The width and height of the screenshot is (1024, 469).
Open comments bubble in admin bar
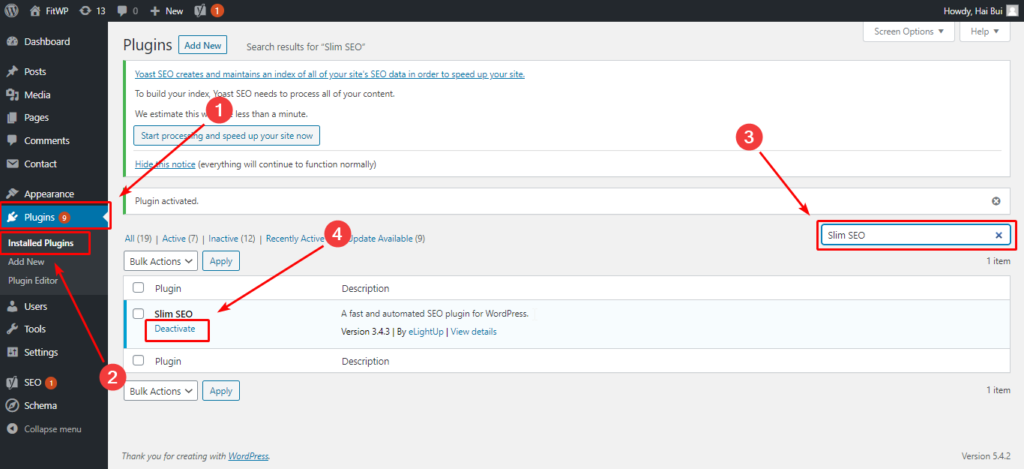[128, 10]
